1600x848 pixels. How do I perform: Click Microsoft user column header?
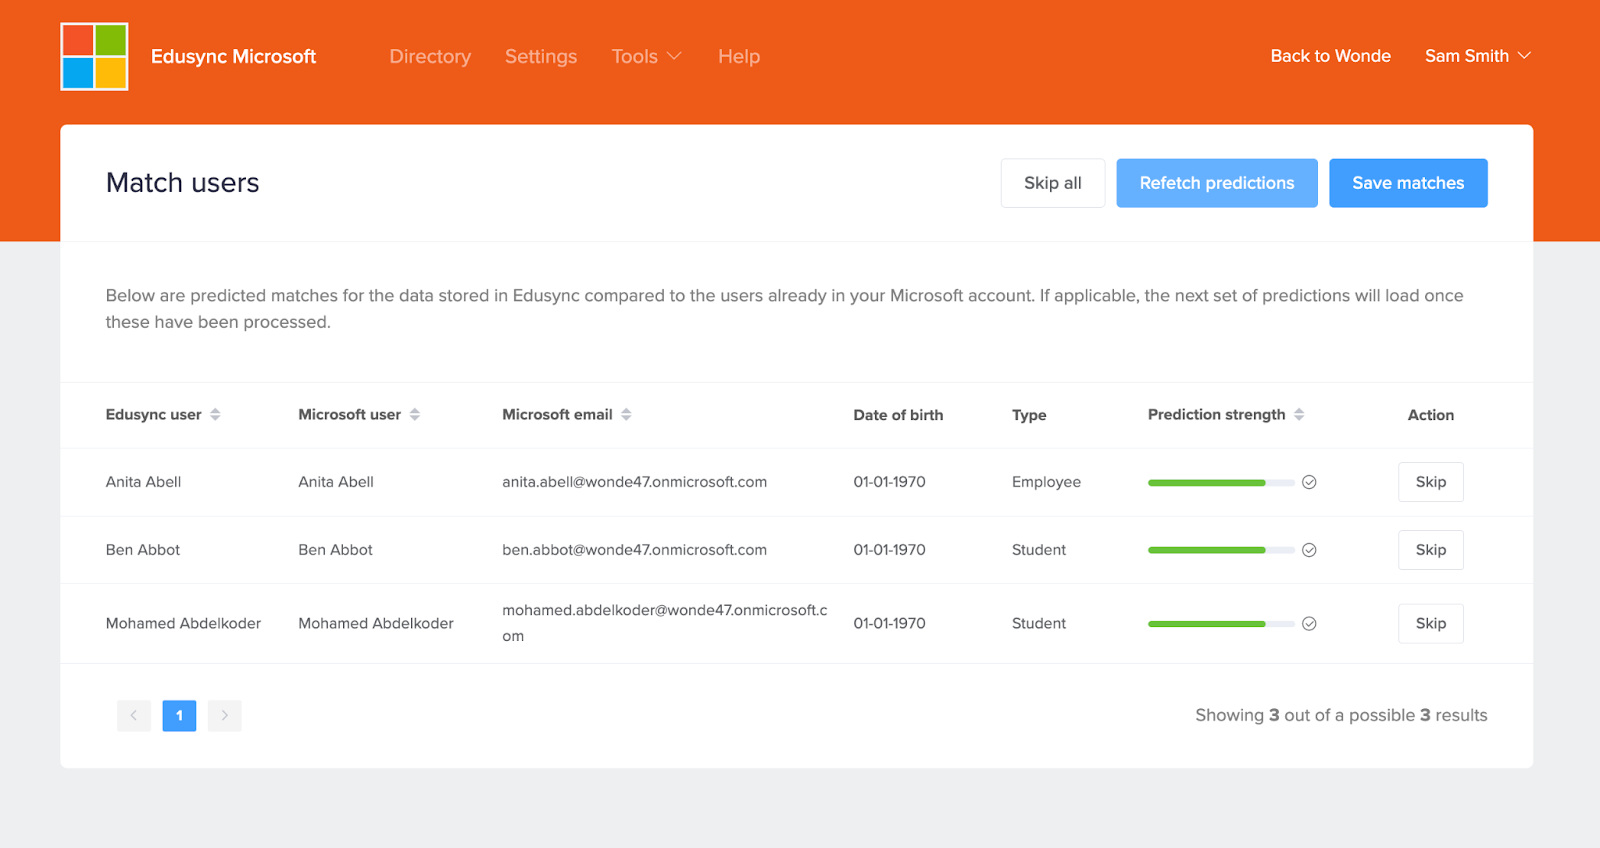coord(349,414)
